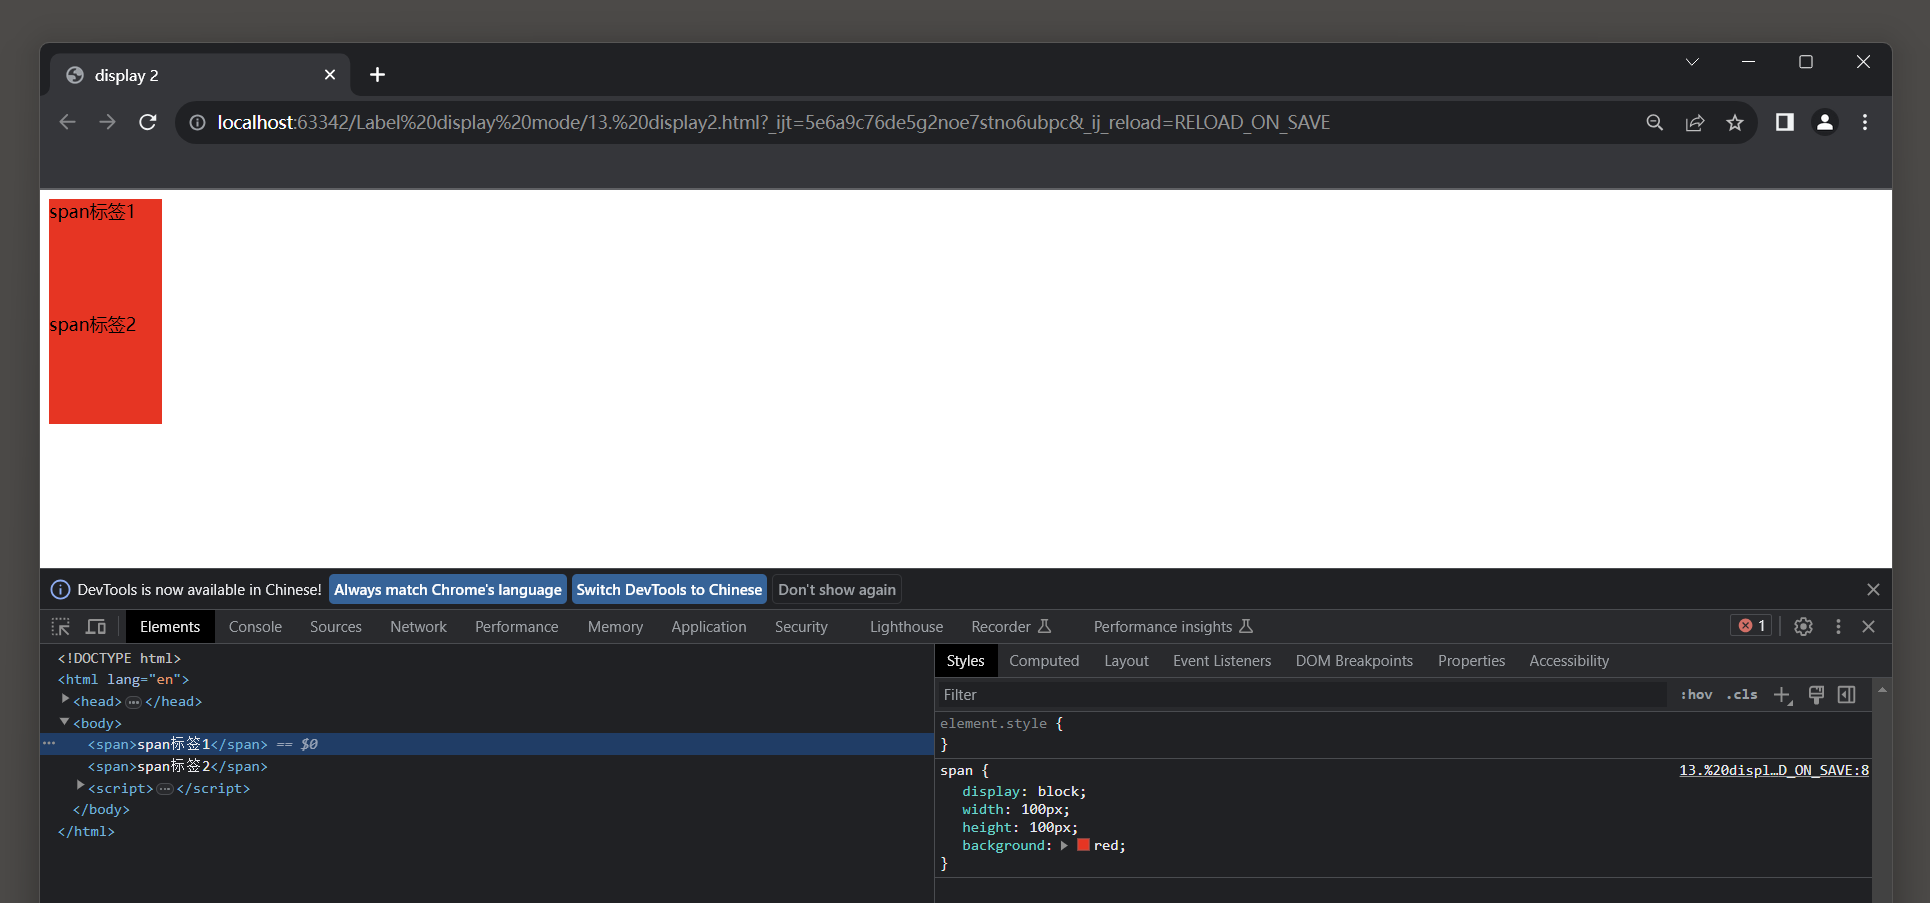
Task: Open the red background color swatch
Action: coord(1083,845)
